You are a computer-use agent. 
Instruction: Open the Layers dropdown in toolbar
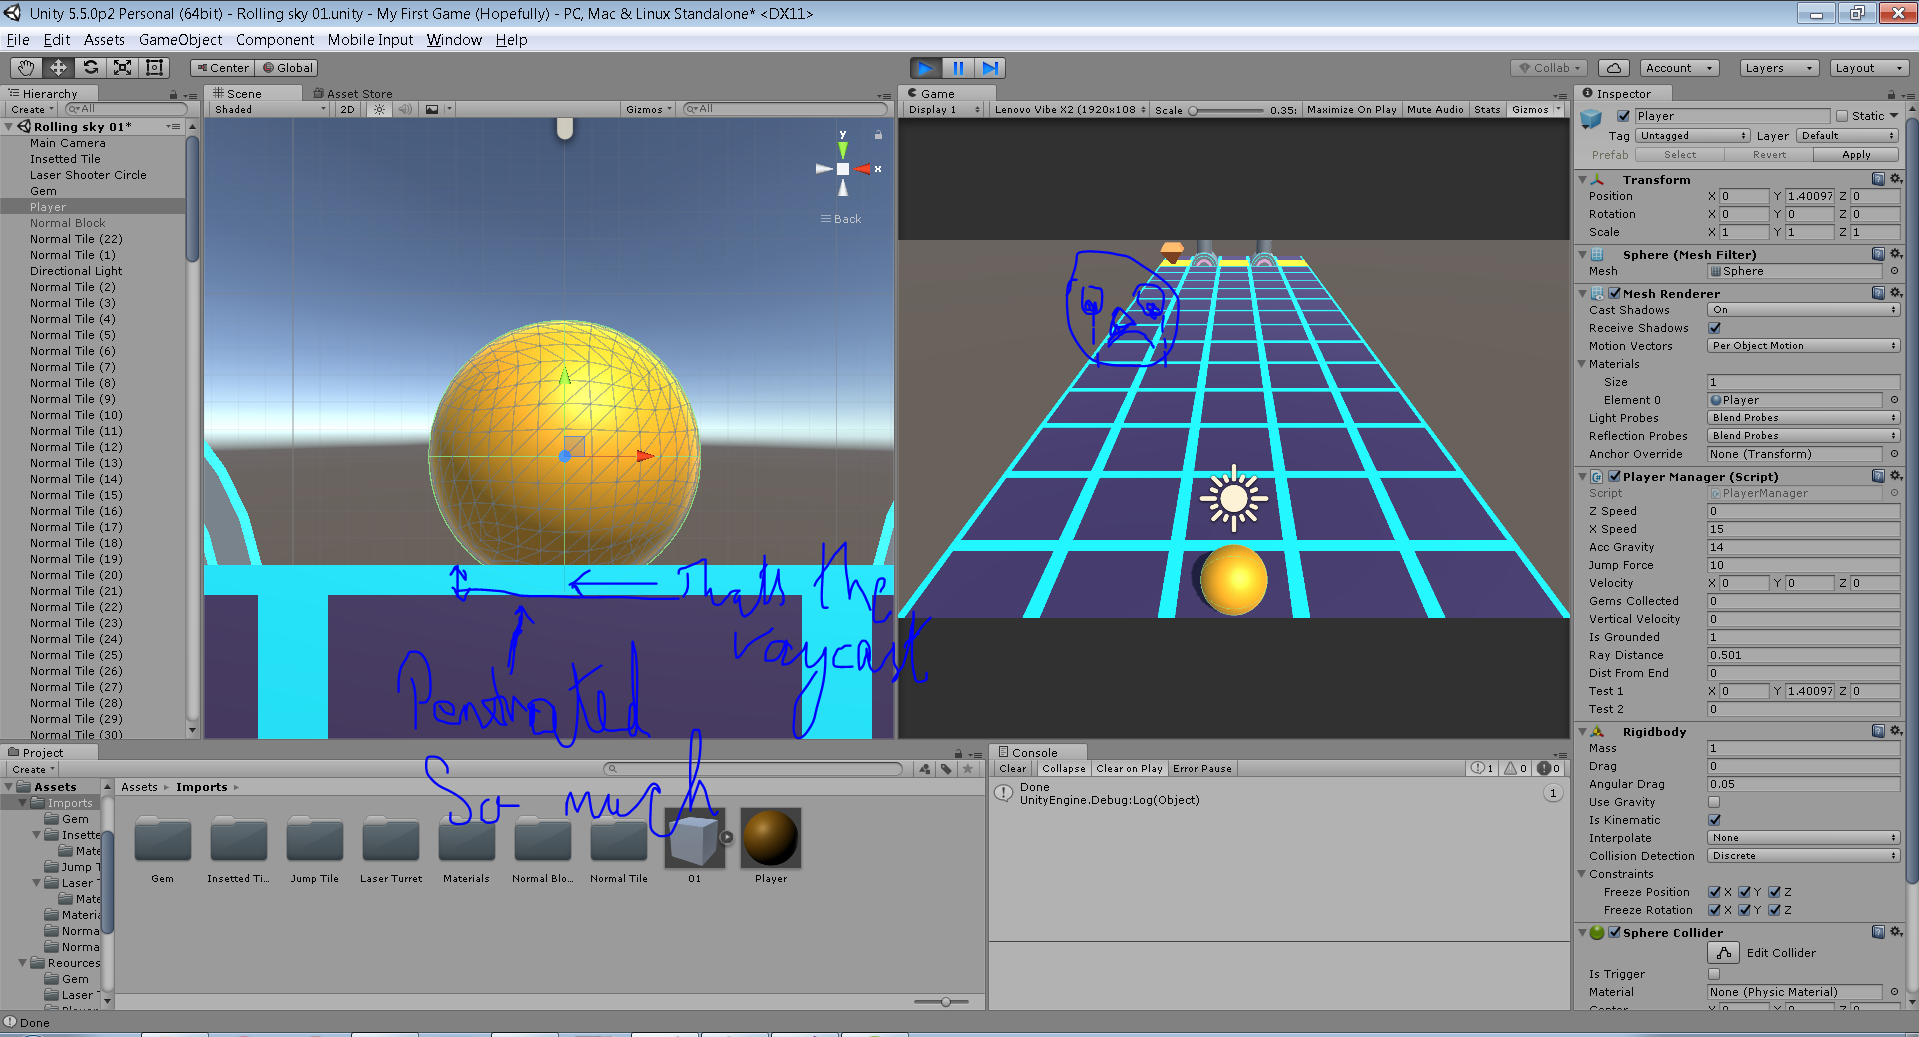click(1779, 68)
